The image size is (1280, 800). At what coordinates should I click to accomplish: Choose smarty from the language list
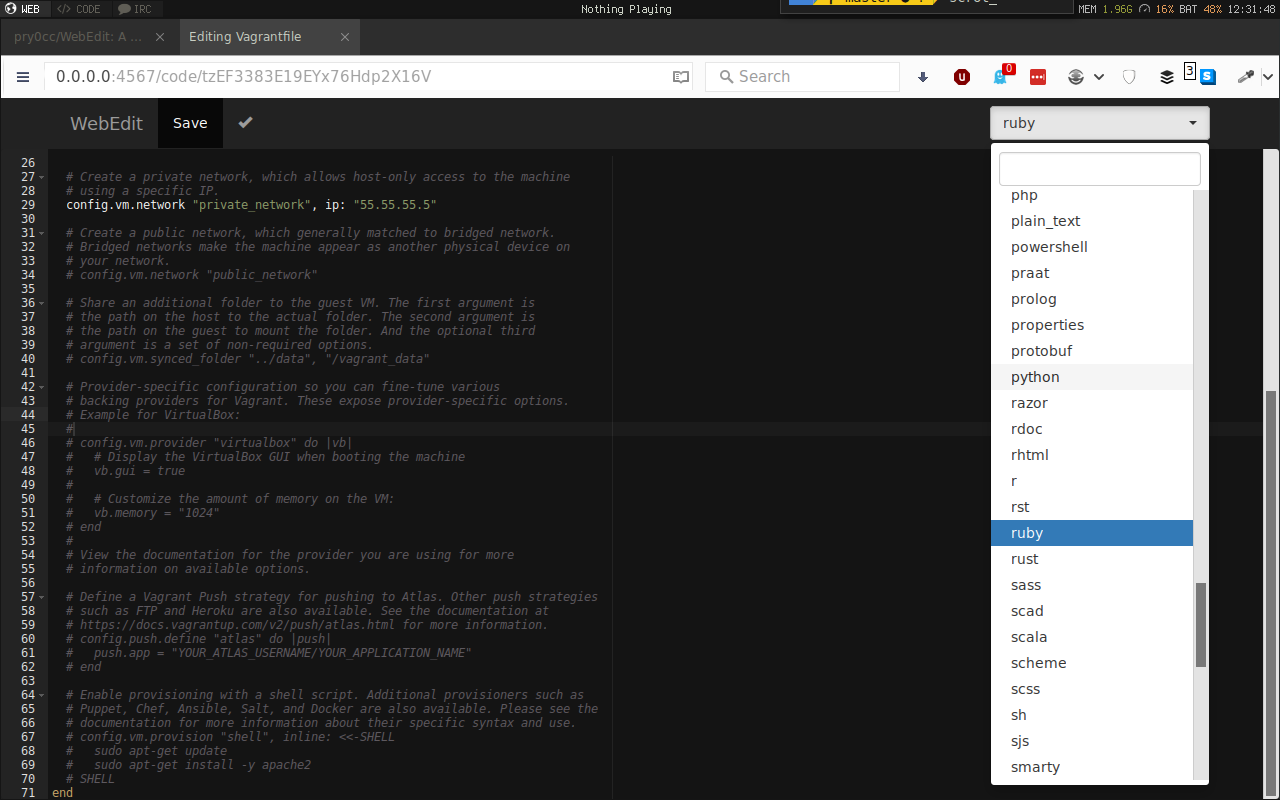pos(1092,767)
